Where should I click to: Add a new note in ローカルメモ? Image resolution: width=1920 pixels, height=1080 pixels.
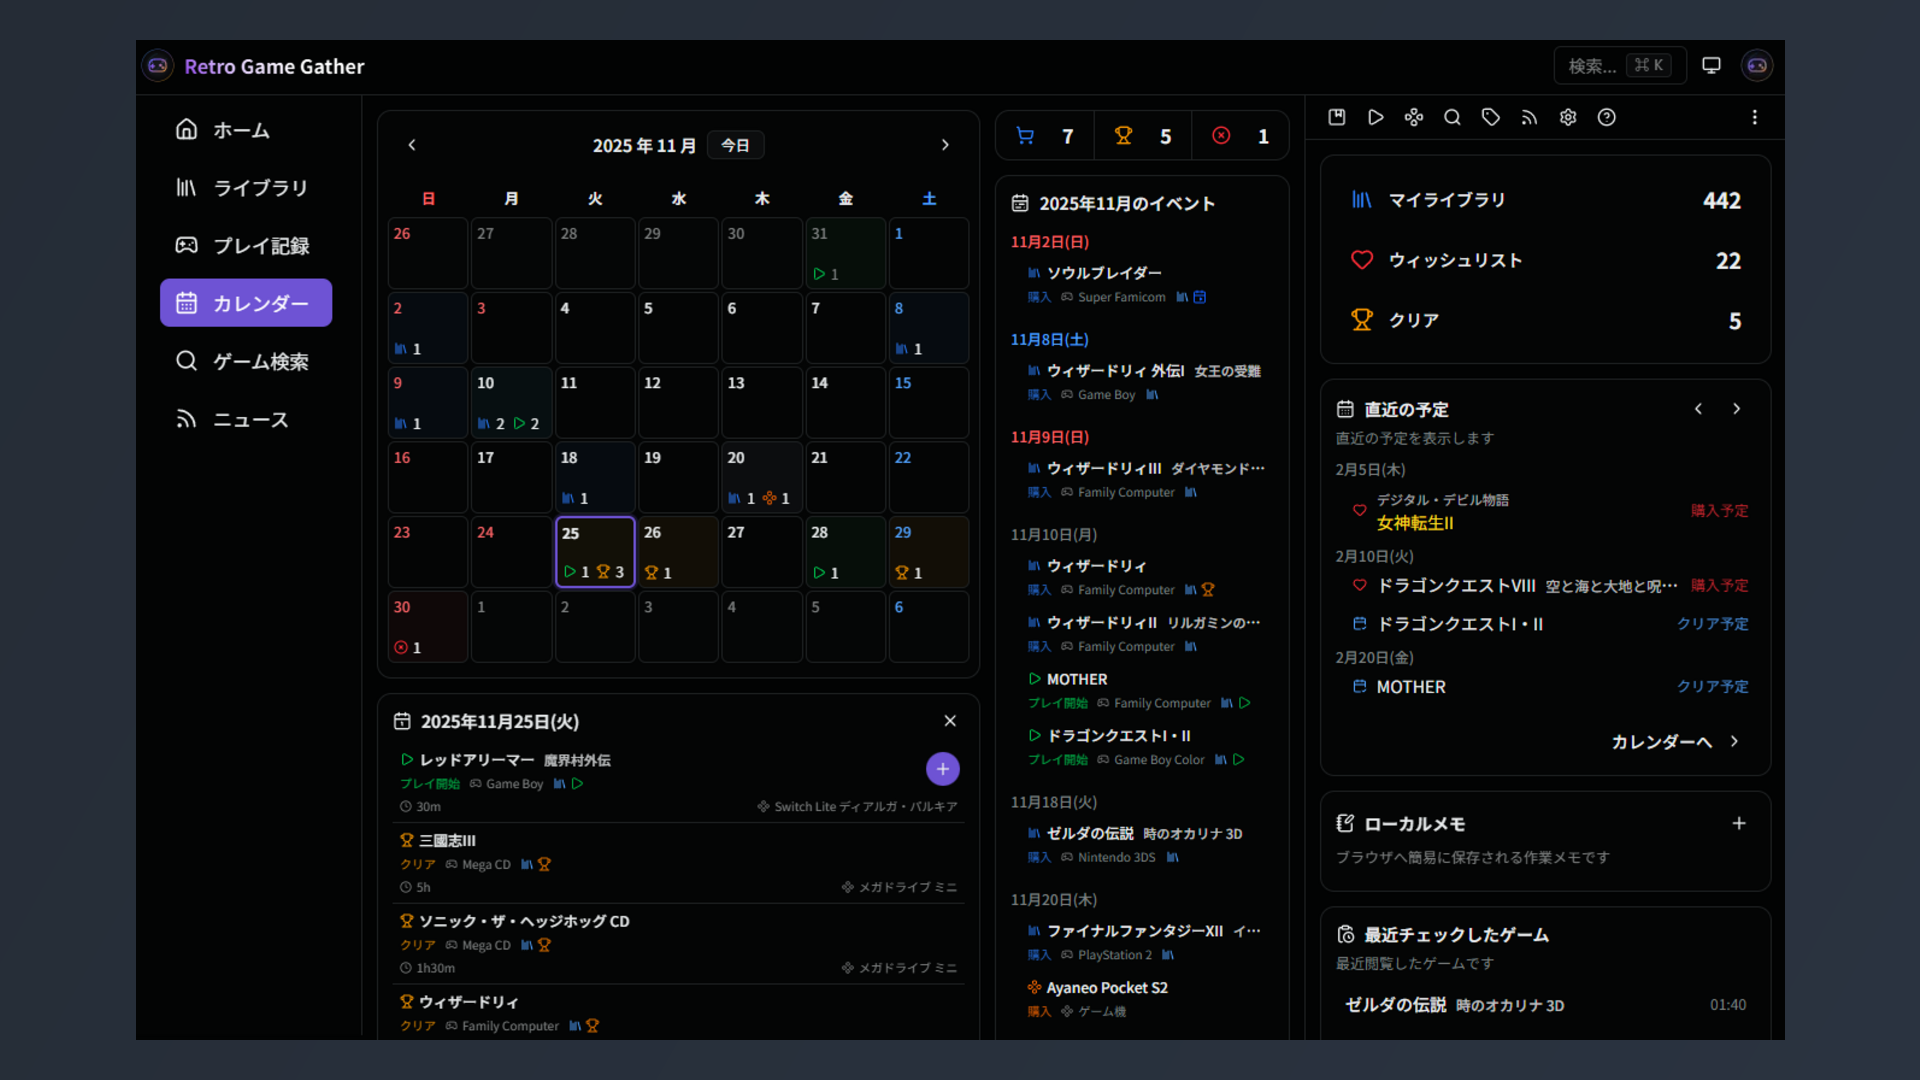[x=1739, y=823]
